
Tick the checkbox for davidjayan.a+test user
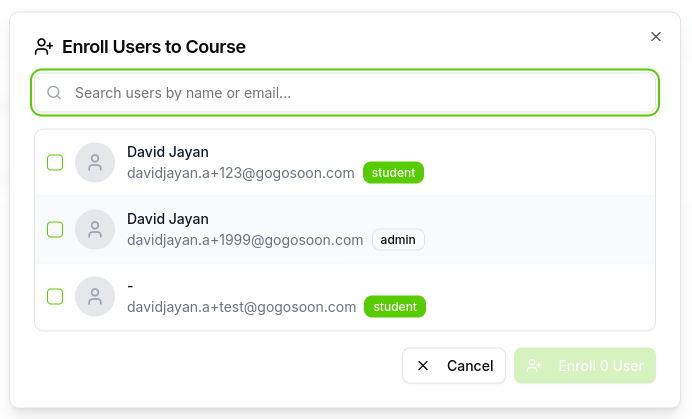pos(56,297)
